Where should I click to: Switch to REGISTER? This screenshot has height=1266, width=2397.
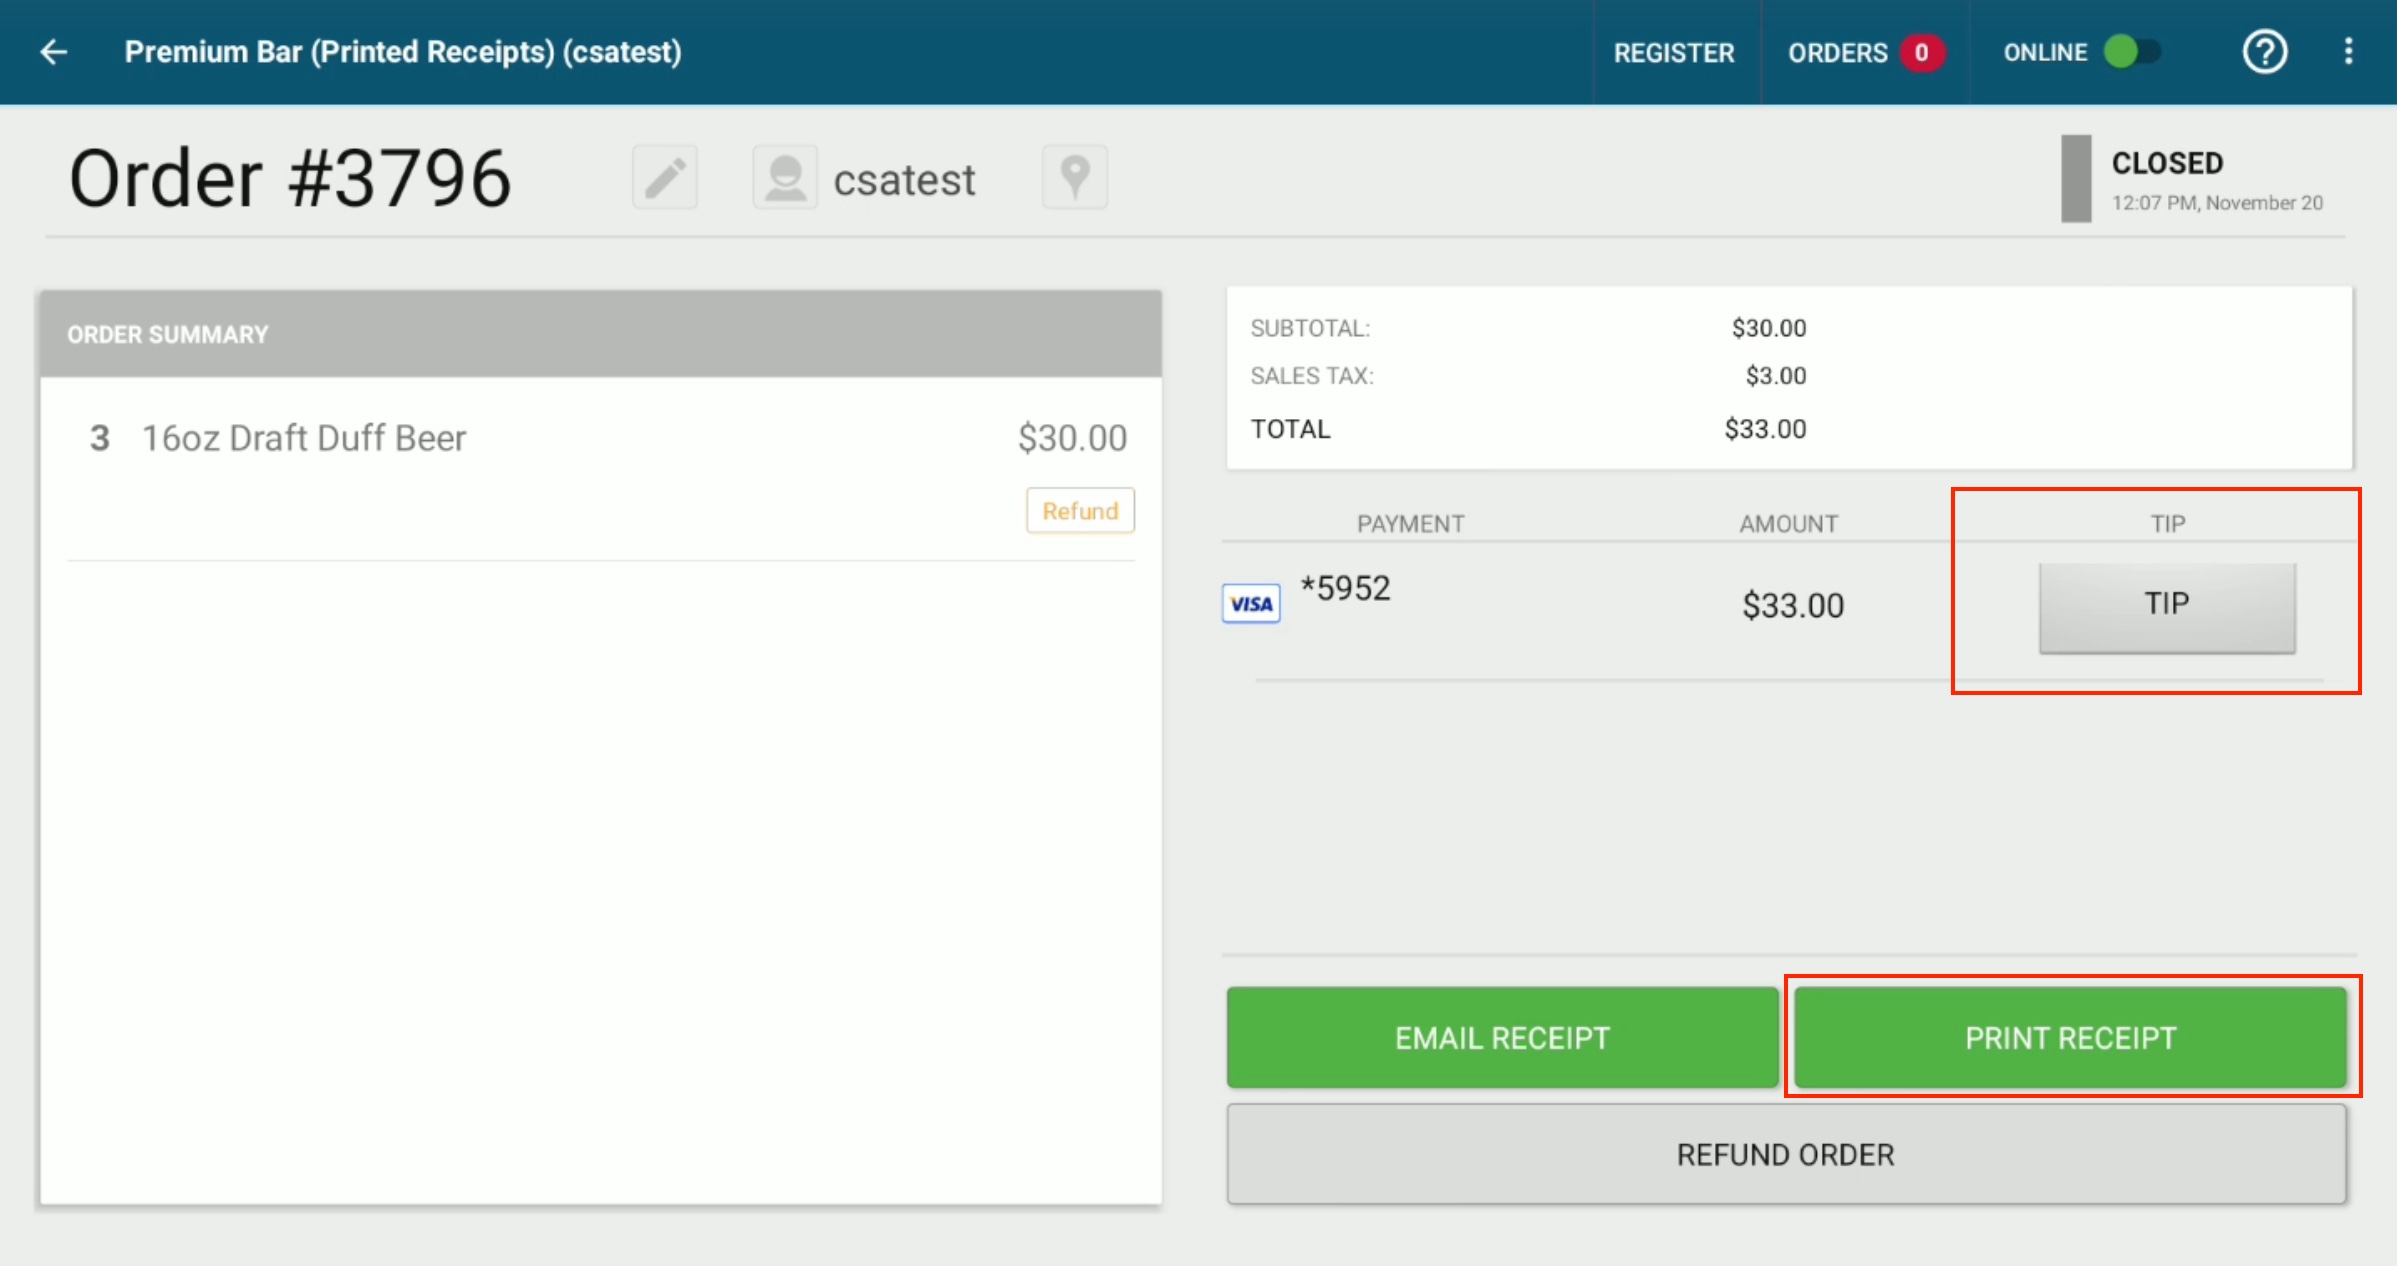click(1674, 53)
